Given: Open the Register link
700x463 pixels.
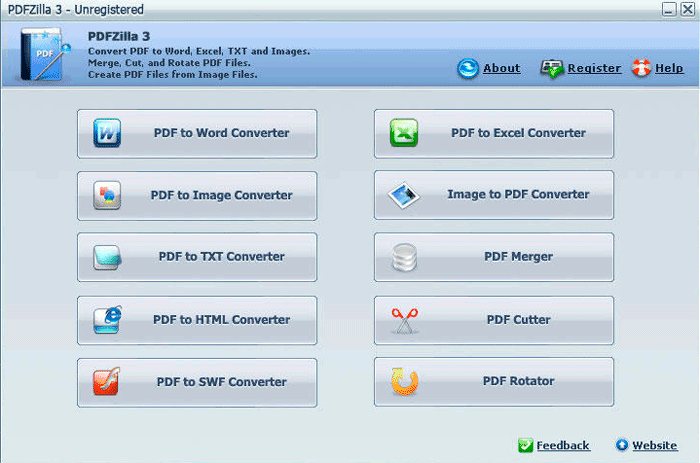Looking at the screenshot, I should tap(594, 68).
